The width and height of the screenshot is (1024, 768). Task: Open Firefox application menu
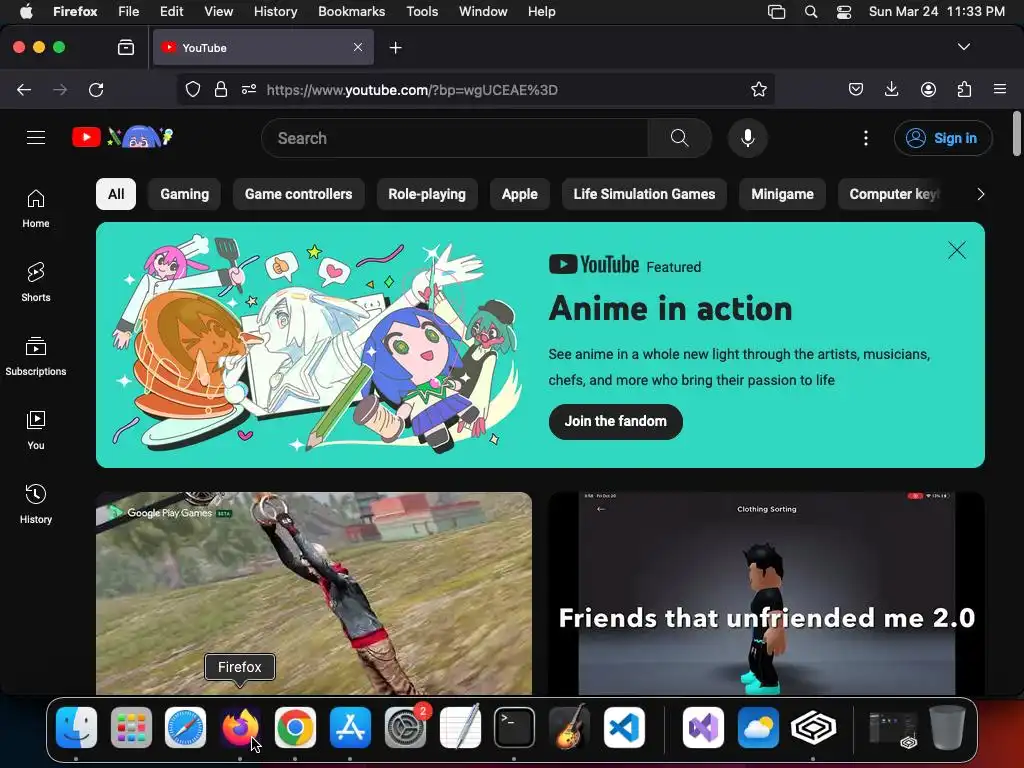[x=1000, y=89]
